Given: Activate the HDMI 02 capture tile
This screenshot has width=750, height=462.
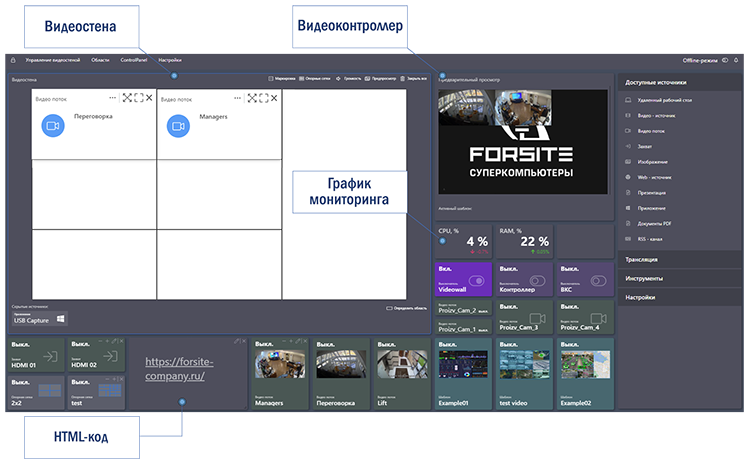Looking at the screenshot, I should point(96,355).
